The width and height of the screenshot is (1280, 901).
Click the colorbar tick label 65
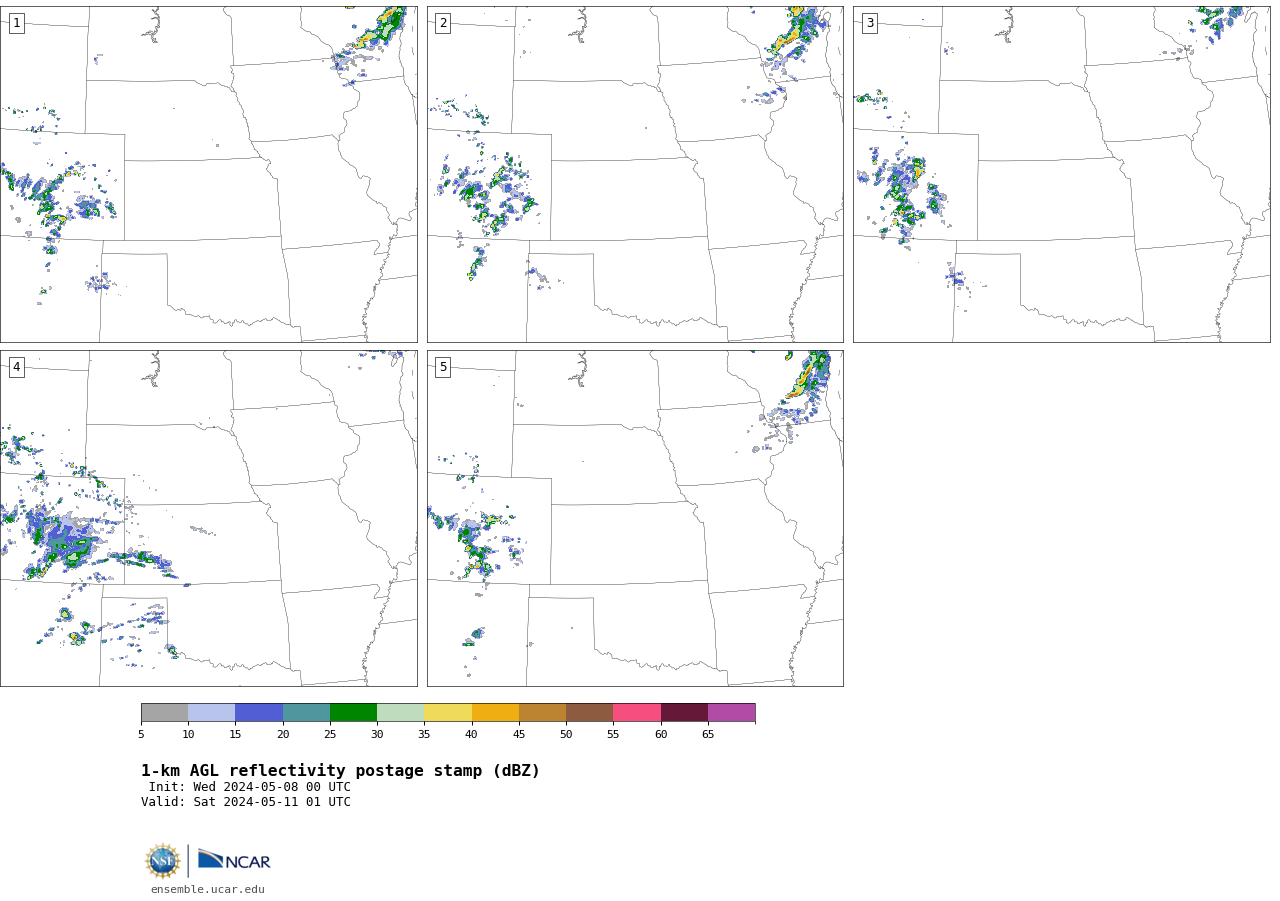pos(708,735)
